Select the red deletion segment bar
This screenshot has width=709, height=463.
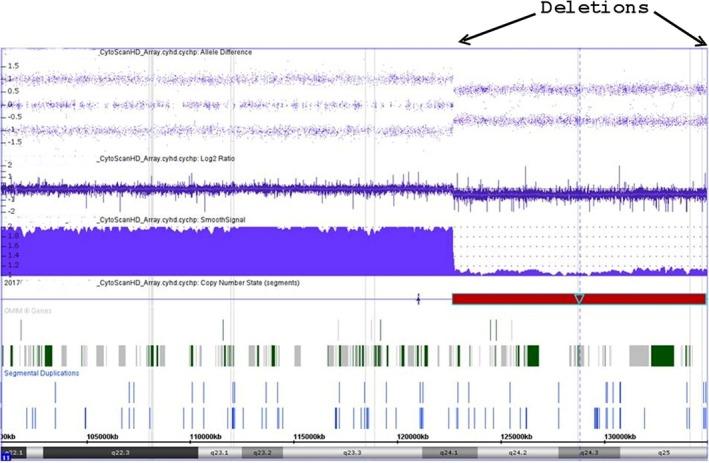tap(579, 298)
